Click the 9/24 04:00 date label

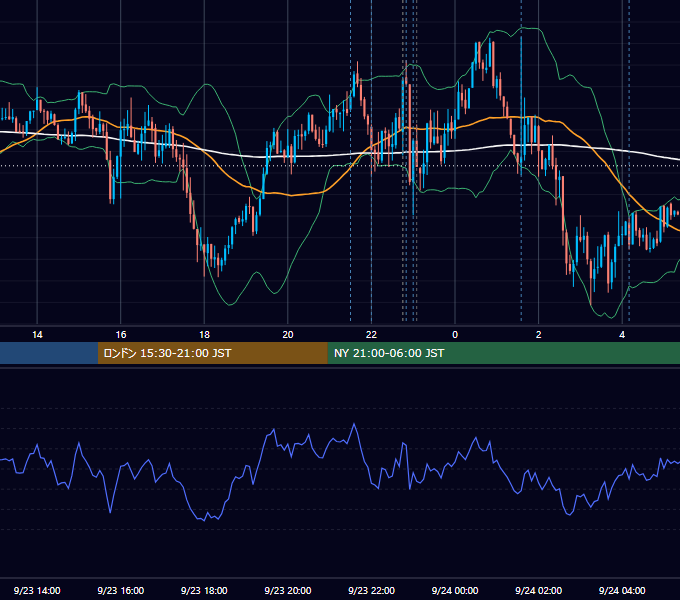point(622,590)
